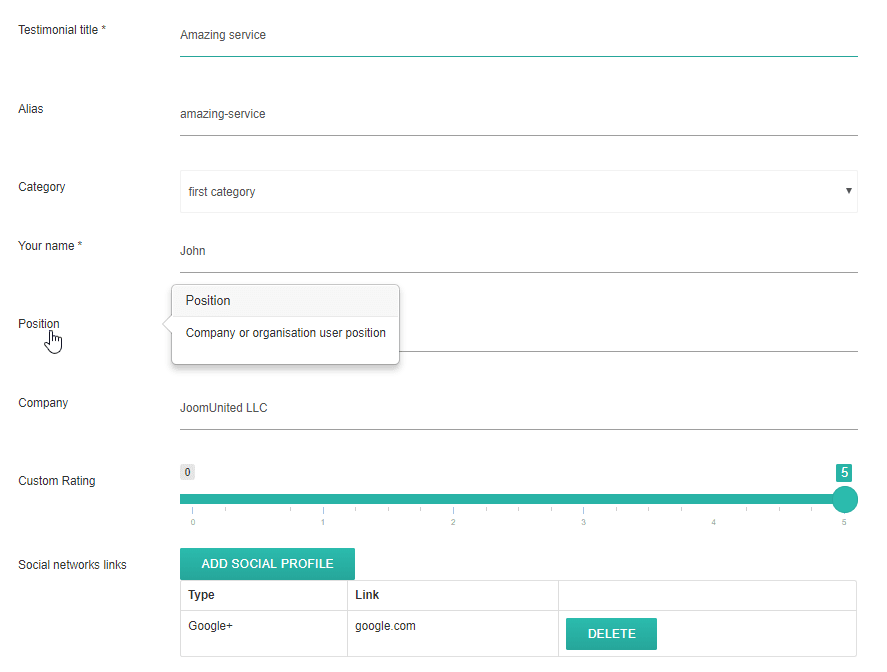This screenshot has height=672, width=887.
Task: Click the Category dropdown arrow
Action: click(848, 191)
